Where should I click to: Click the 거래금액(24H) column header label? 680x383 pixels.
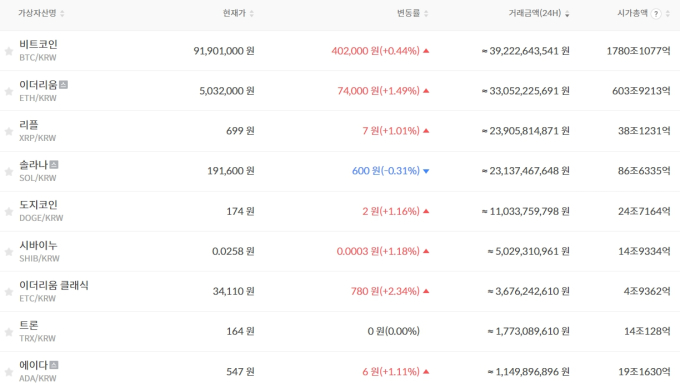point(535,13)
